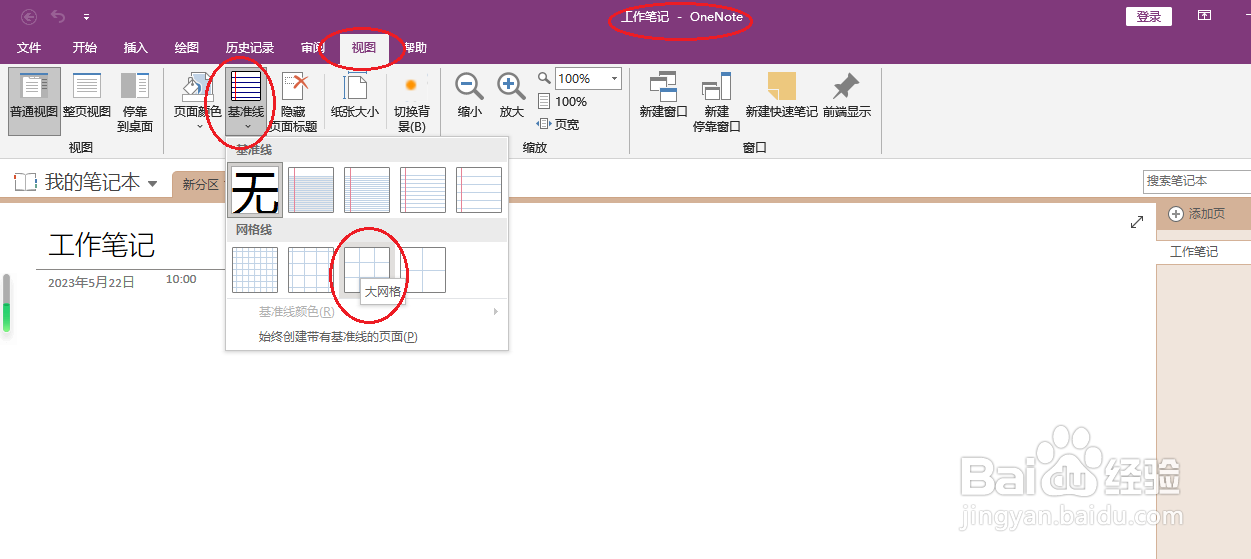Click into the 搜索笔记本 search box
Viewport: 1251px width, 559px height.
coord(1196,181)
